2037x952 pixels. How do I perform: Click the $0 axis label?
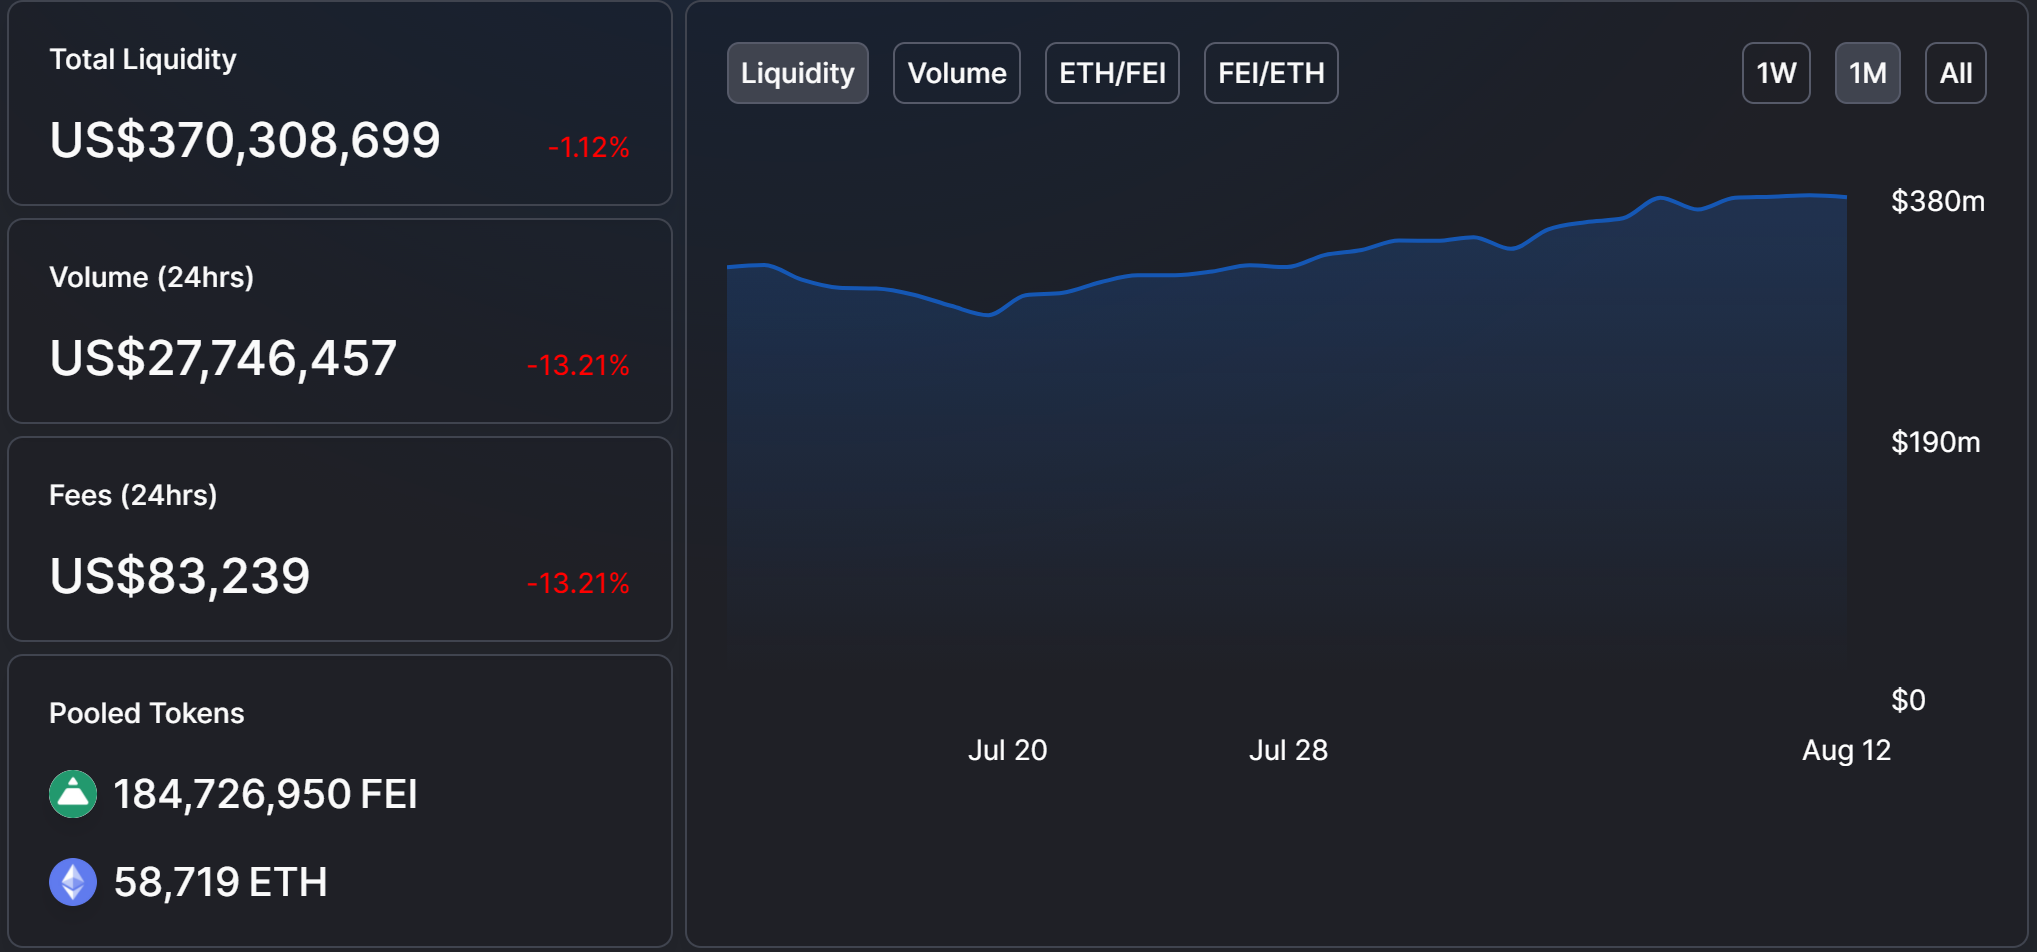coord(1908,700)
